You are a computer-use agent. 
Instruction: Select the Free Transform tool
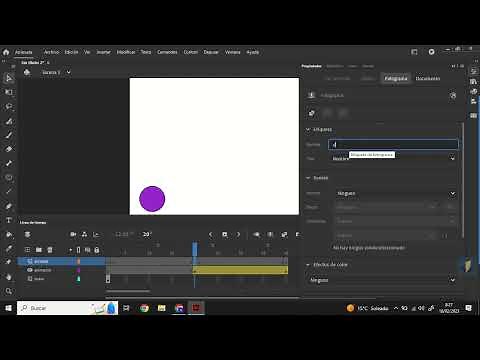pyautogui.click(x=9, y=92)
